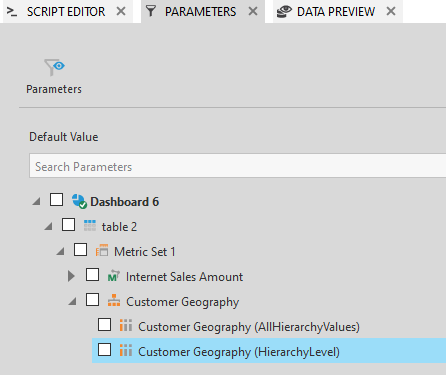Close the Parameters tab
This screenshot has width=446, height=375.
253,12
